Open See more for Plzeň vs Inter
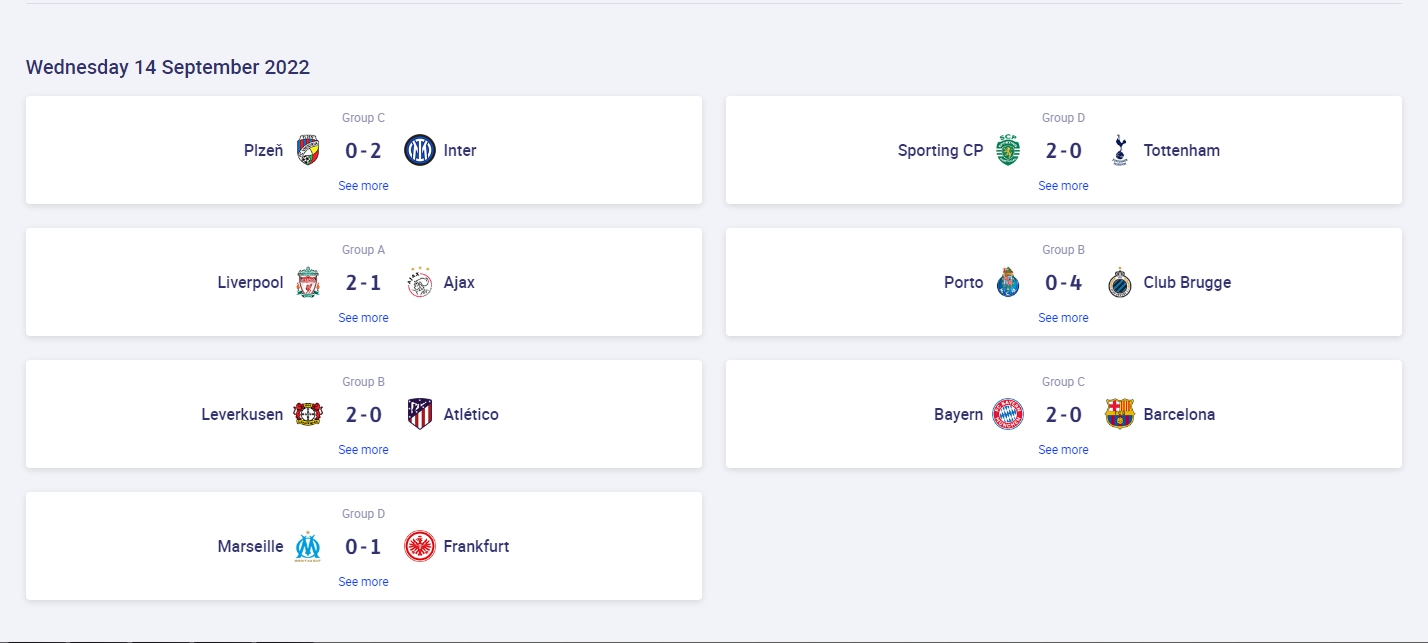The height and width of the screenshot is (643, 1428). (x=363, y=186)
